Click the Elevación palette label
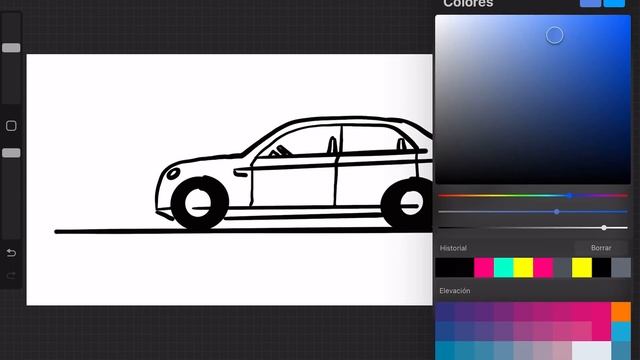 pyautogui.click(x=455, y=291)
